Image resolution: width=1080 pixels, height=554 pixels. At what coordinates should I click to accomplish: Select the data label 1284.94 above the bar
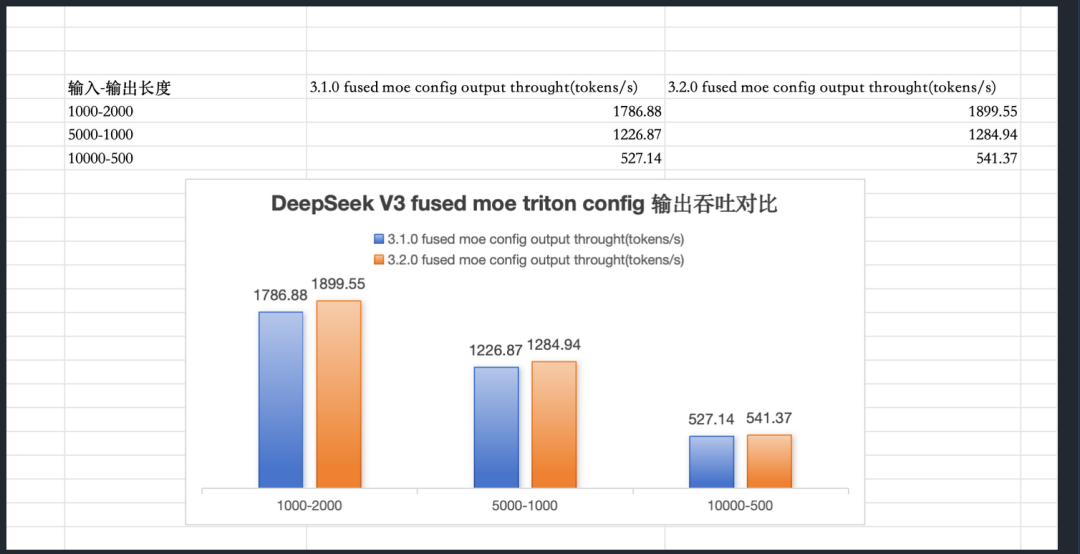pos(554,345)
